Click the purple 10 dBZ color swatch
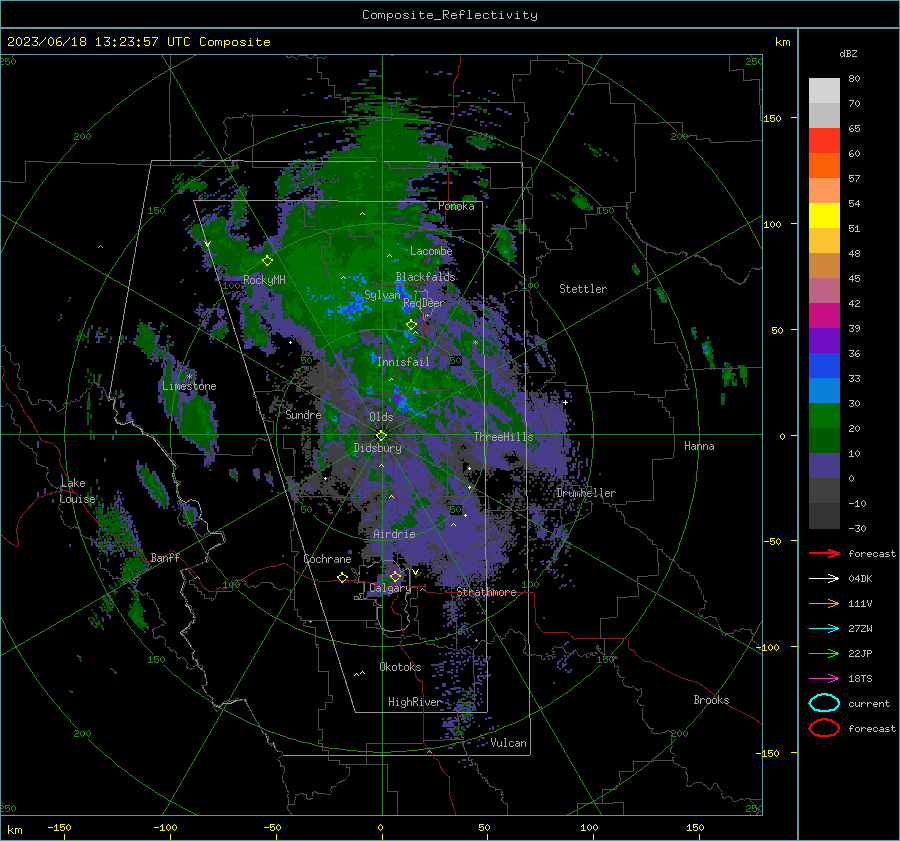900x841 pixels. [x=824, y=466]
